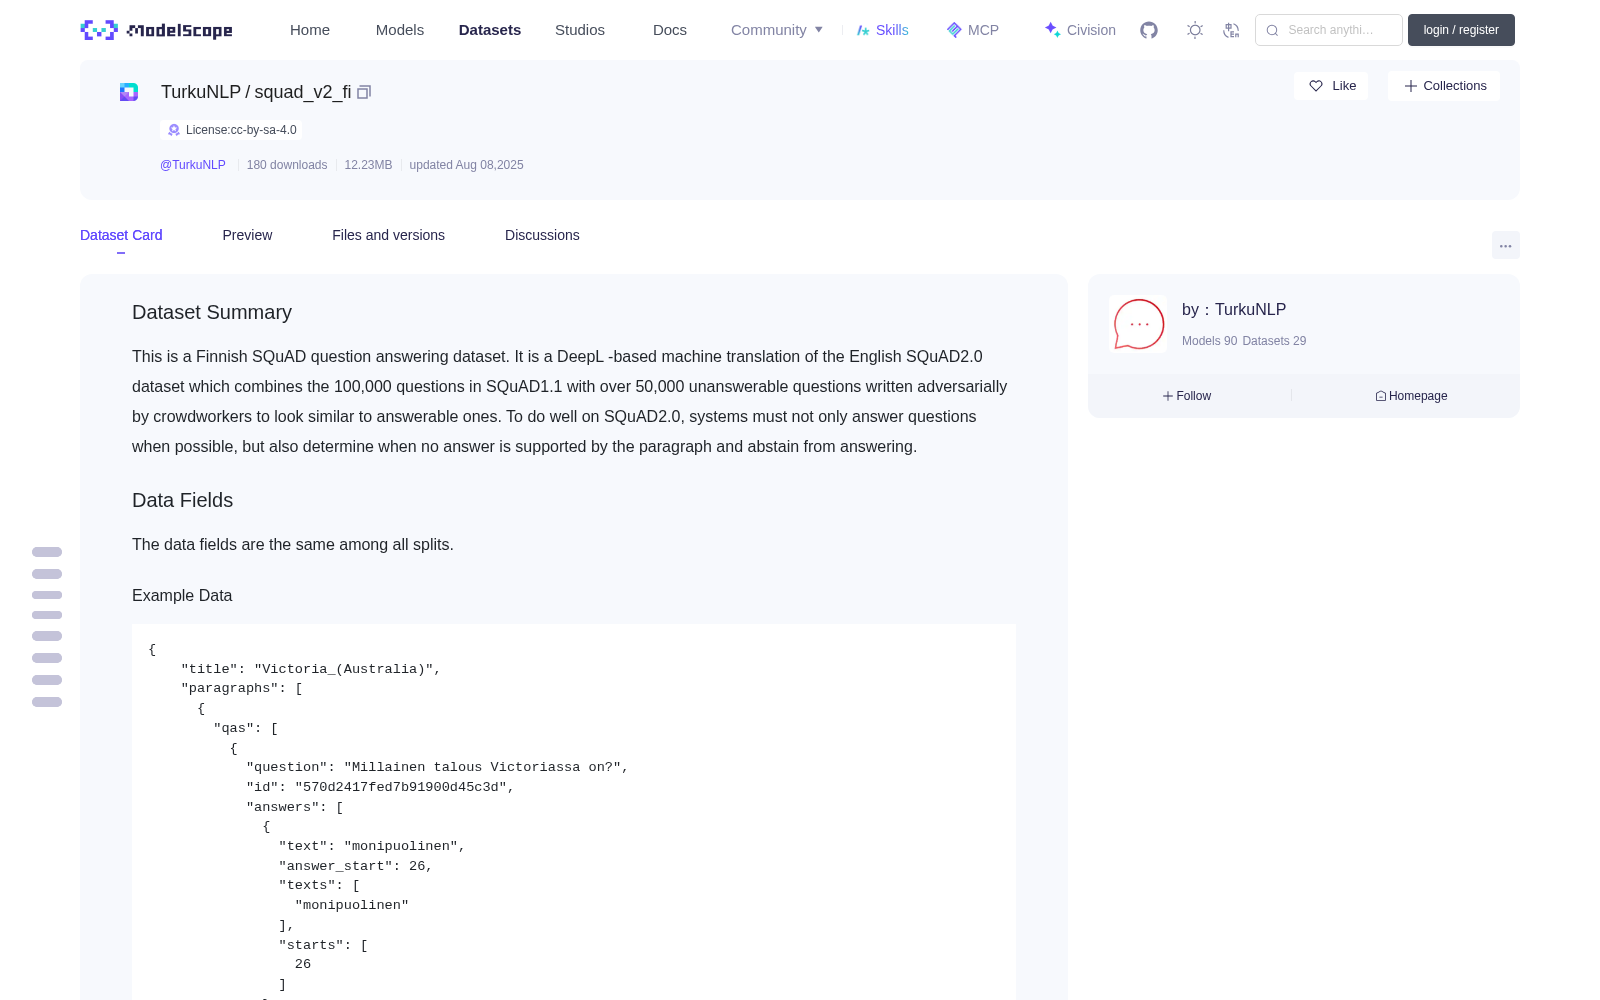Viewport: 1600px width, 1000px height.
Task: Open the Datasets section
Action: click(x=490, y=30)
